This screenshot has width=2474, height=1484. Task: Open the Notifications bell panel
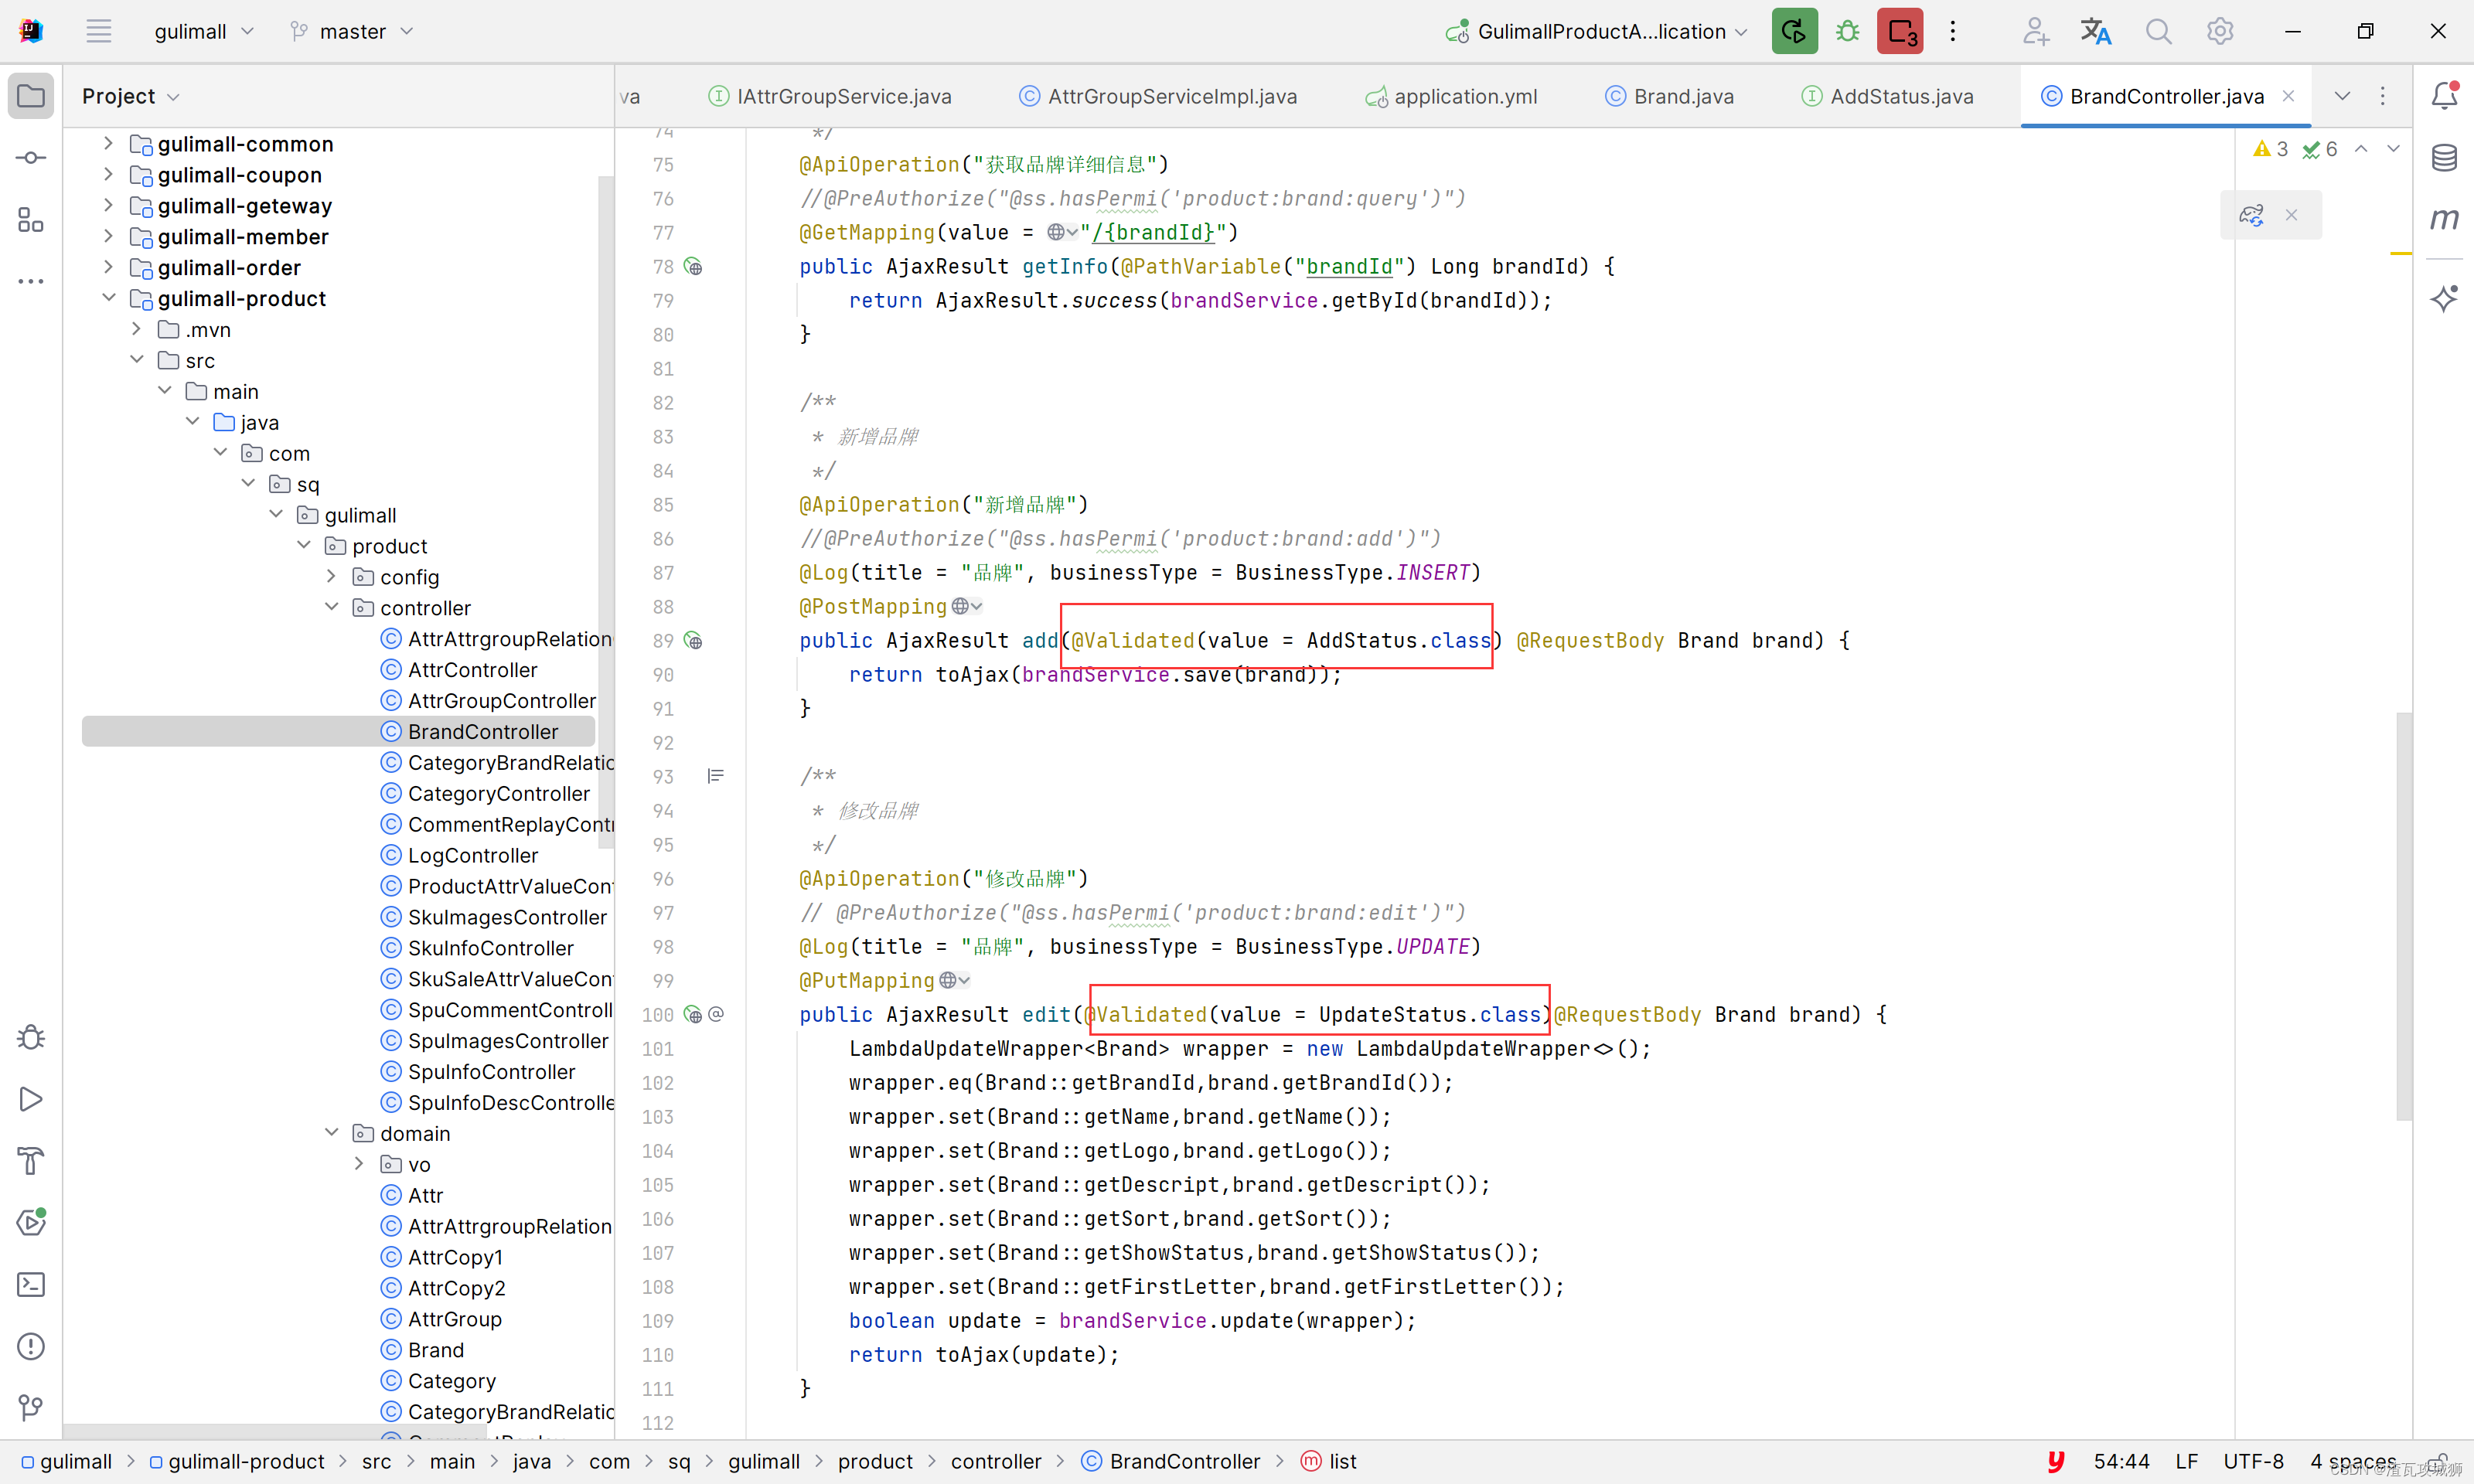pyautogui.click(x=2444, y=95)
